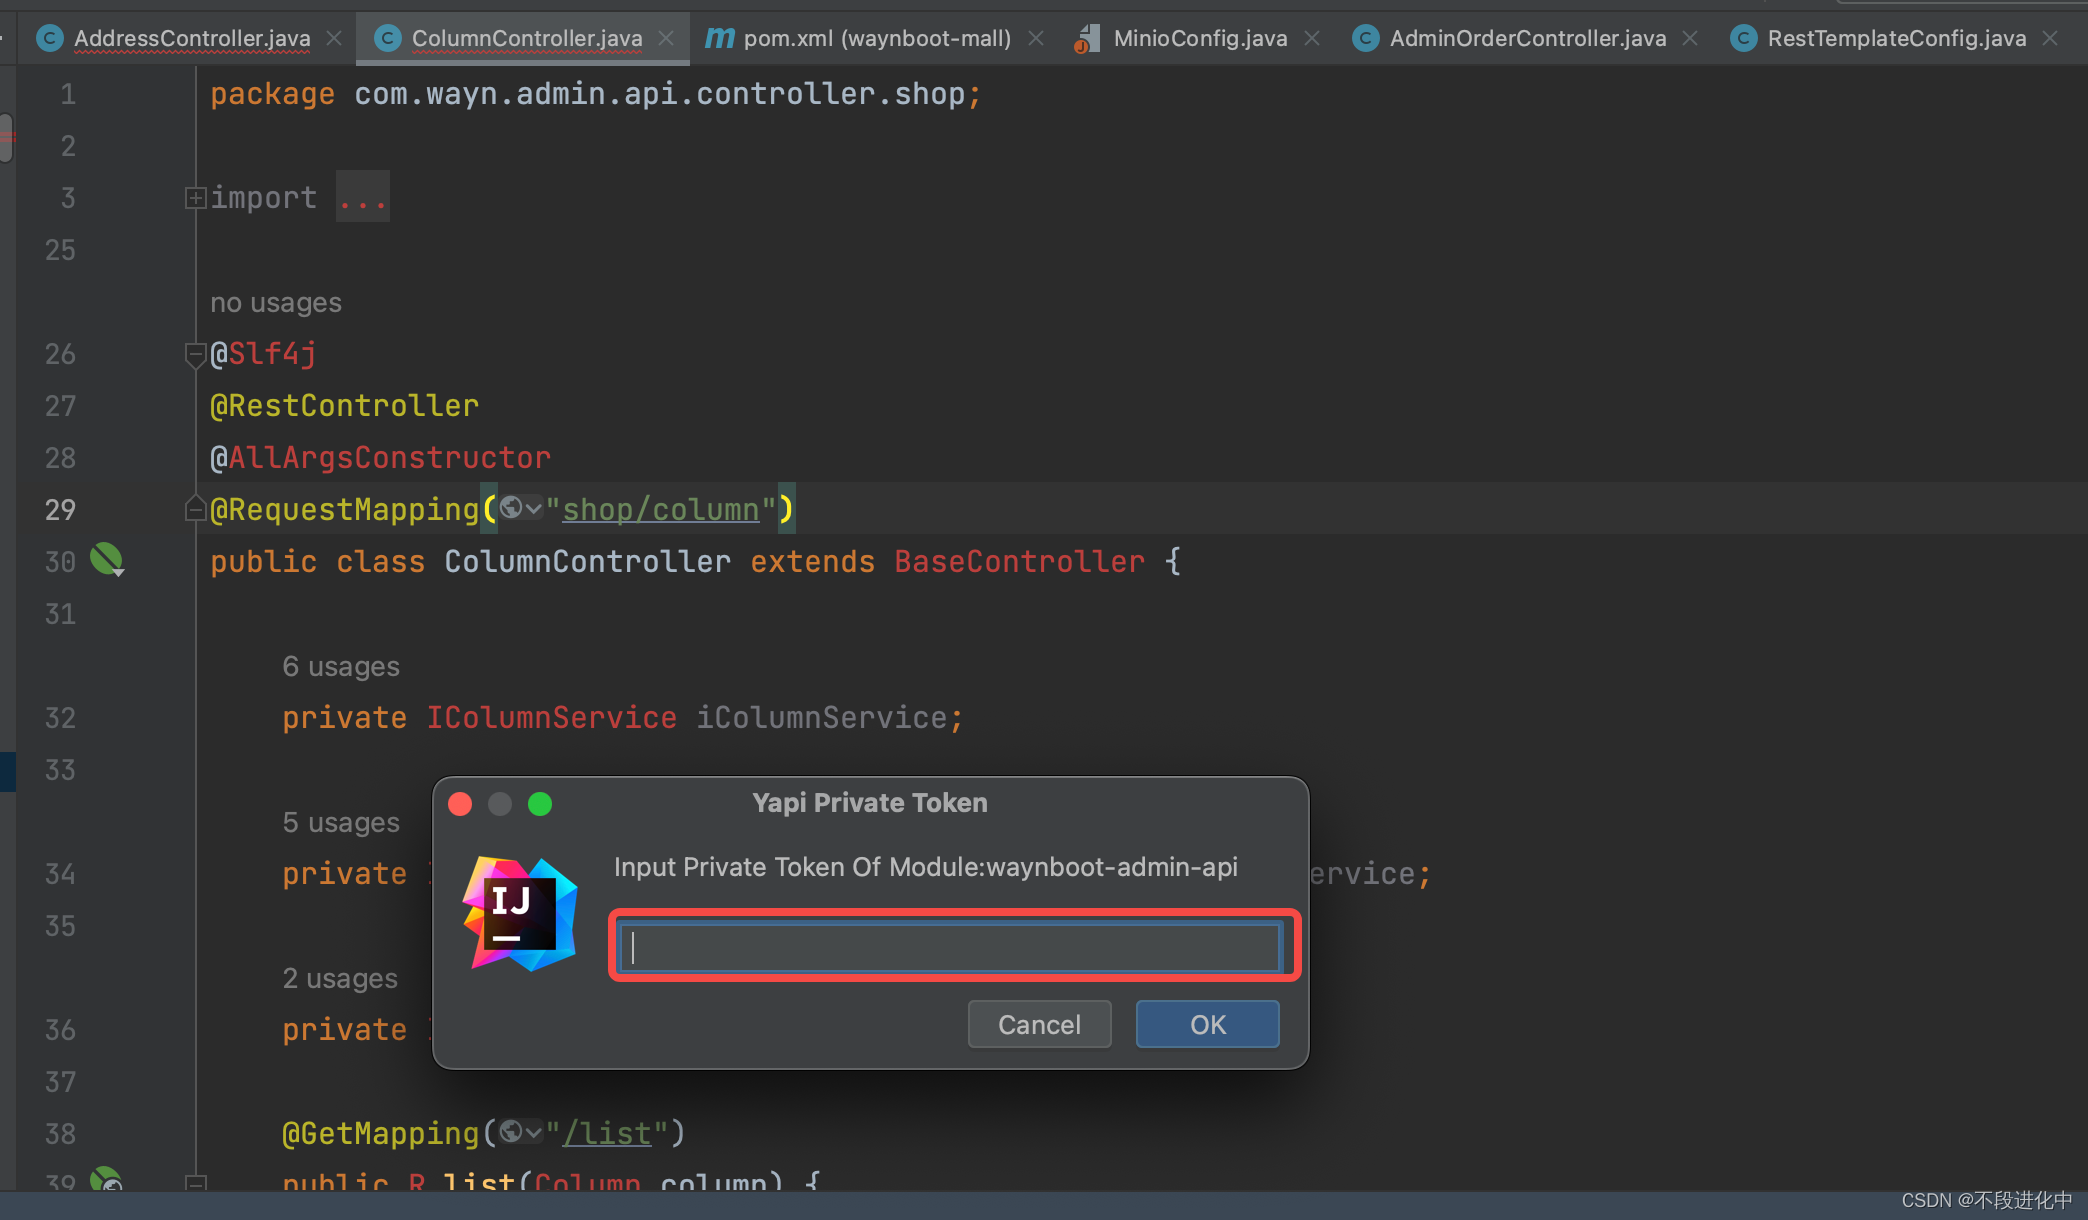Click the Maven icon on pom.xml tab

point(719,38)
